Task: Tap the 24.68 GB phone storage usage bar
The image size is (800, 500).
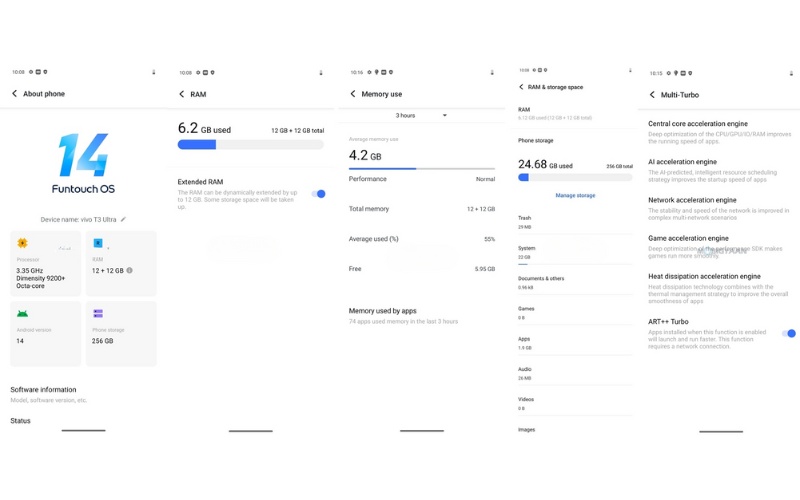Action: click(x=574, y=177)
